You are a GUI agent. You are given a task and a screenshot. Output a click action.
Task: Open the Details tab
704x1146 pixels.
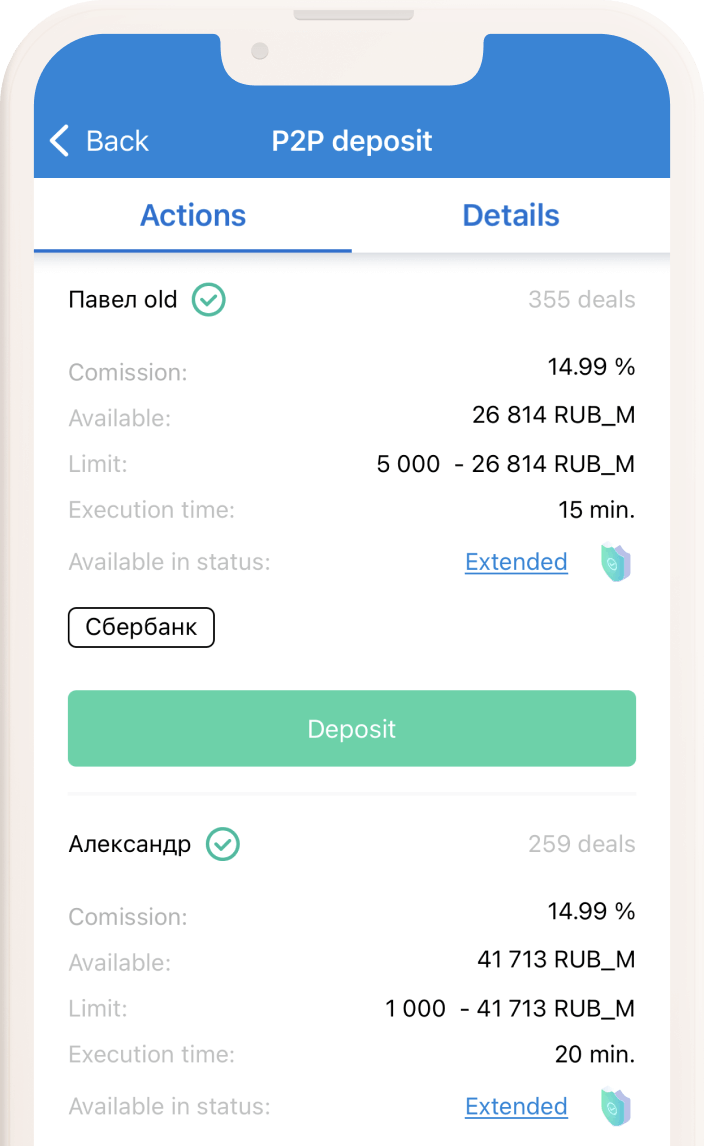click(511, 215)
